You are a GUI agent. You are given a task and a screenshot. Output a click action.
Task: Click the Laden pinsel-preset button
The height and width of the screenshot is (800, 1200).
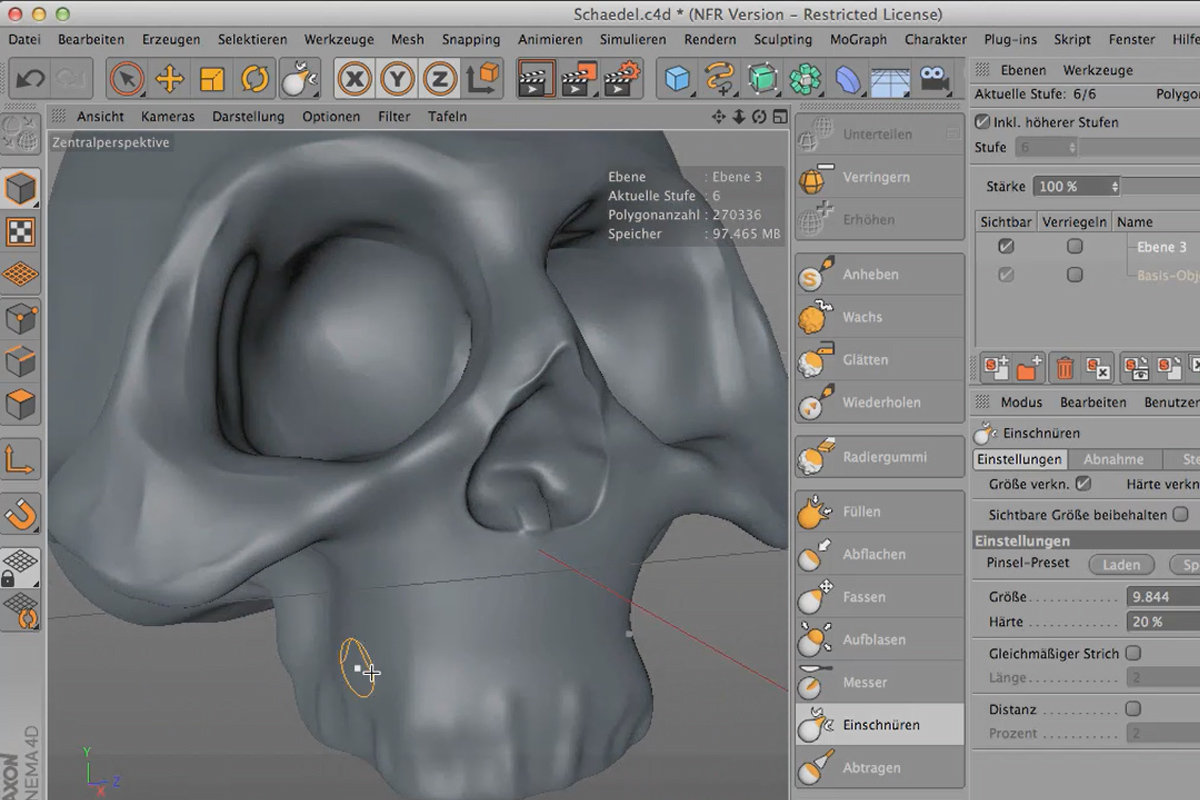(x=1121, y=564)
